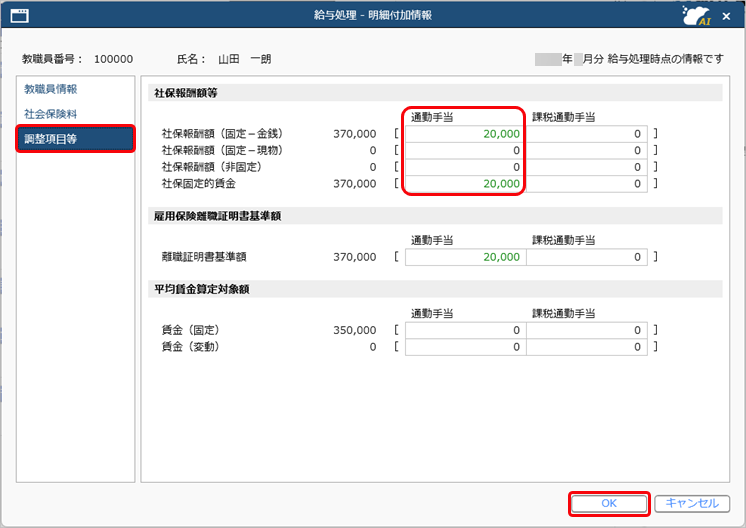The height and width of the screenshot is (528, 746).
Task: Click the 350,000 value for 賃金(固定)
Action: [354, 331]
